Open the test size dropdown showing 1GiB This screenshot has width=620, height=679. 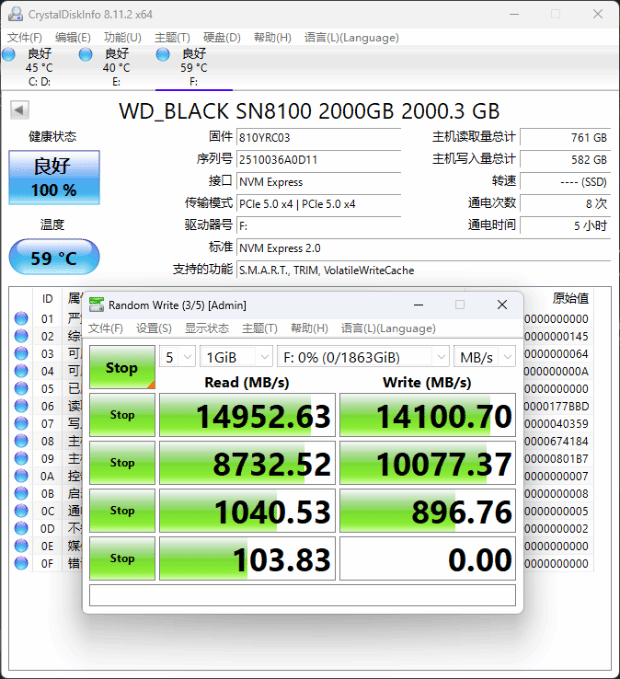[236, 357]
